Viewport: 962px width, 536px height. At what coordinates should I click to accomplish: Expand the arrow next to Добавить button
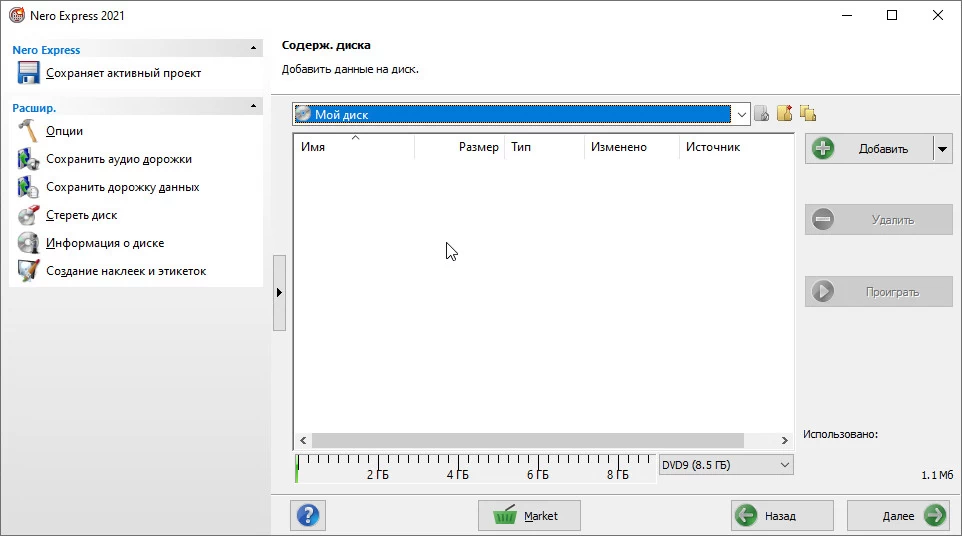coord(942,149)
